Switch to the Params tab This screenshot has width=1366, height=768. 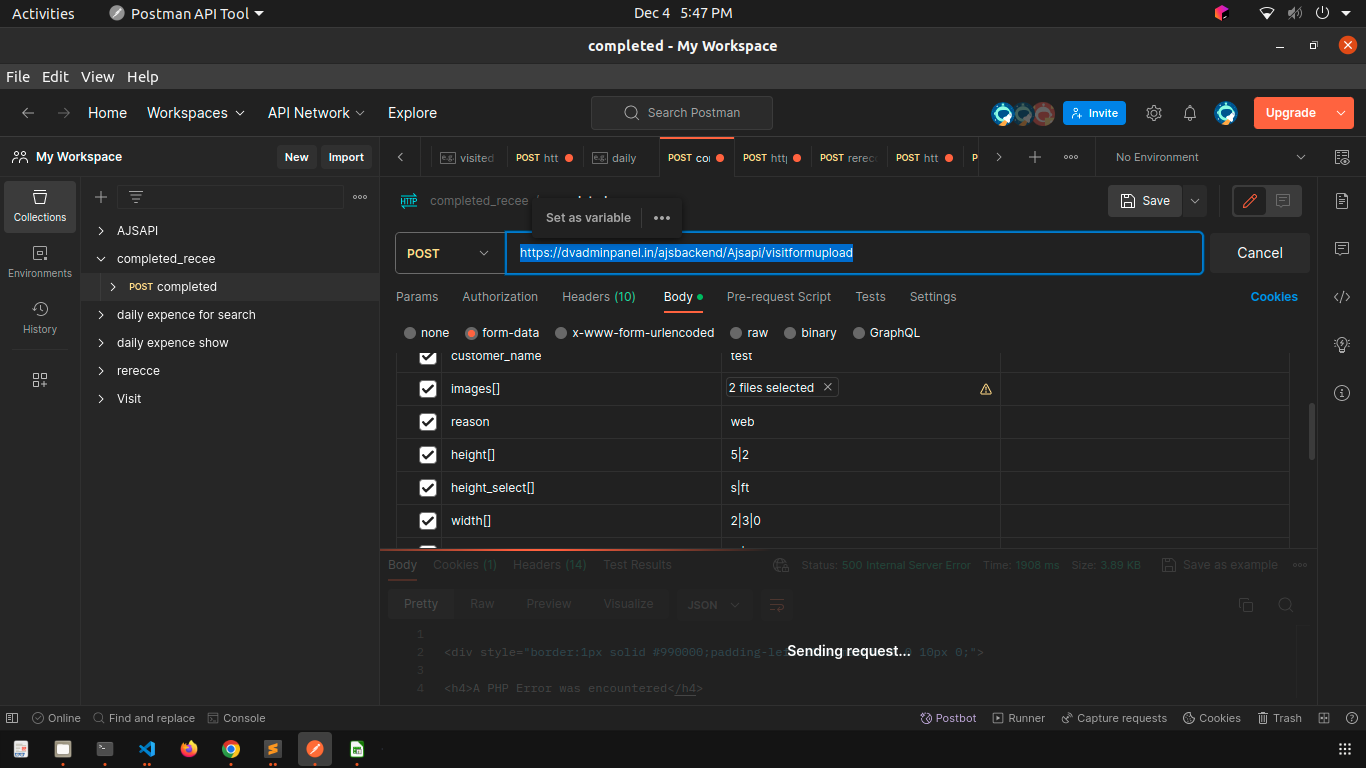417,297
